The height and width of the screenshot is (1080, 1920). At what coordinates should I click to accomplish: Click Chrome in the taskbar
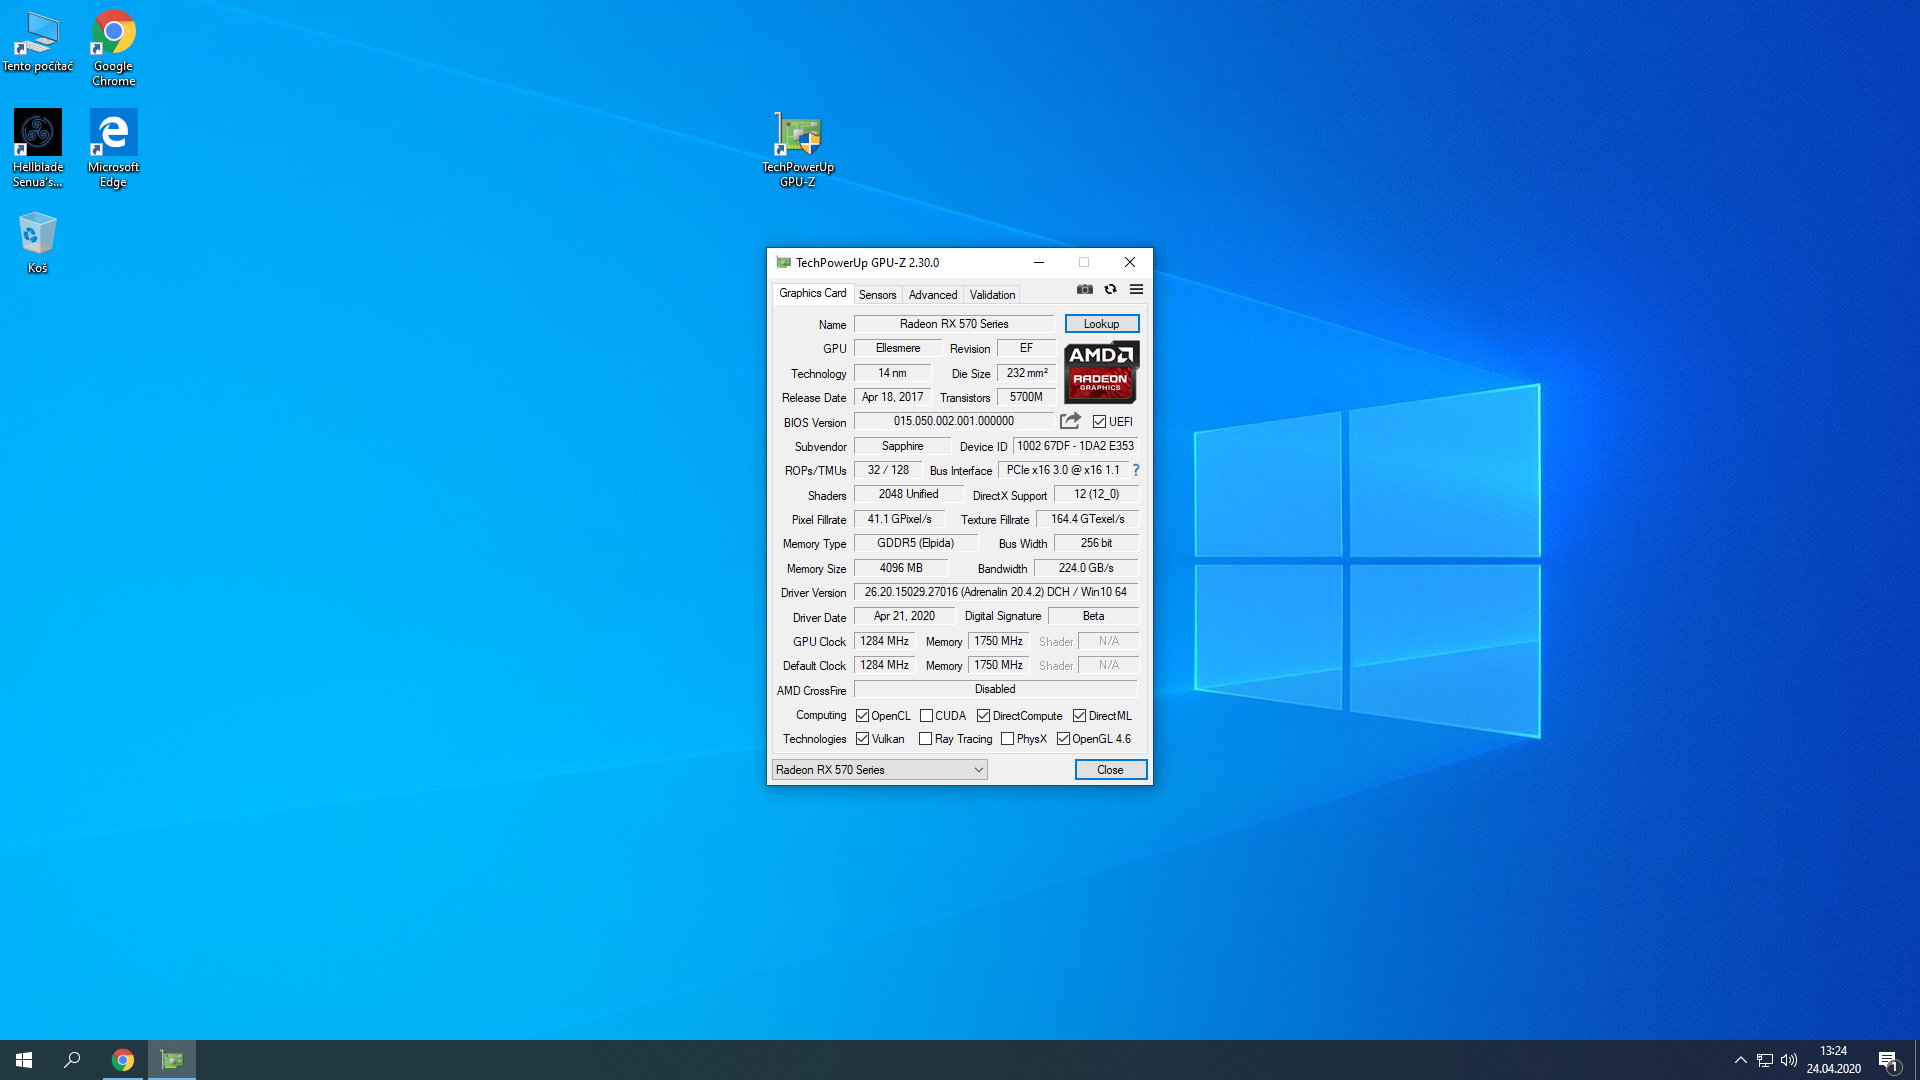123,1060
